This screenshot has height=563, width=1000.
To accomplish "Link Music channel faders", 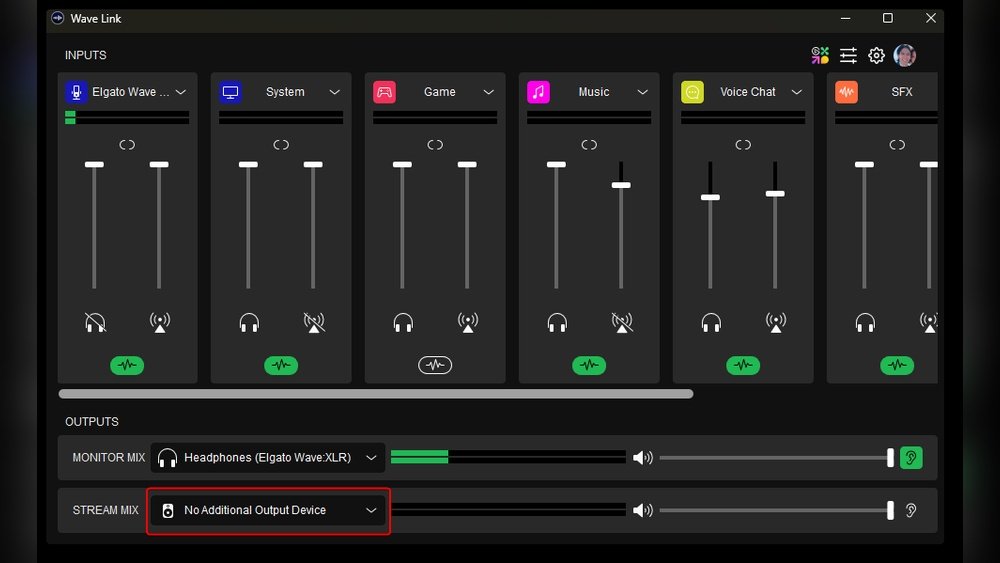I will pos(589,145).
